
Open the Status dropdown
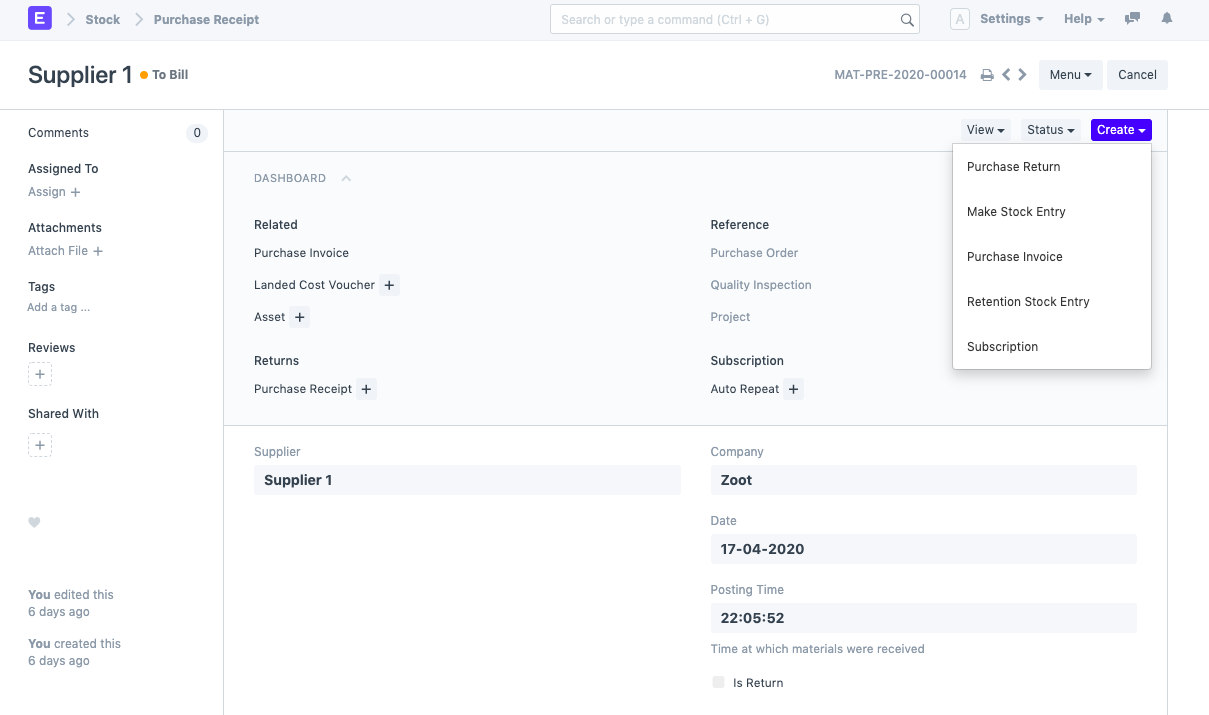click(x=1050, y=130)
